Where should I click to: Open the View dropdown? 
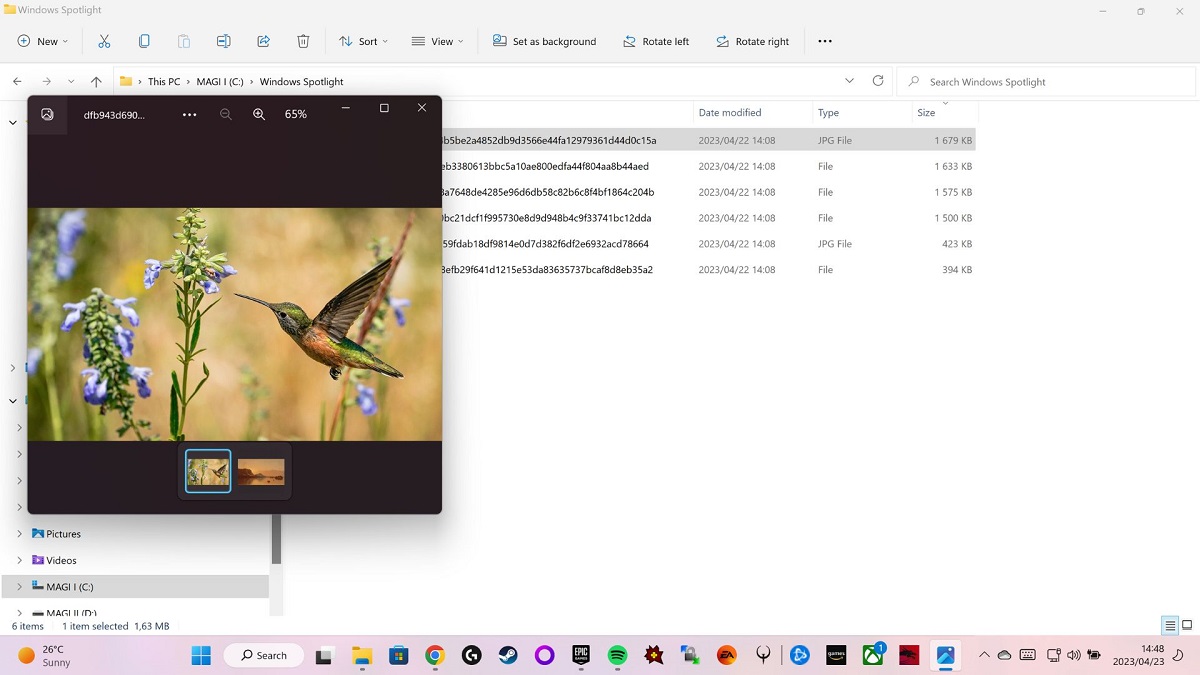(438, 41)
